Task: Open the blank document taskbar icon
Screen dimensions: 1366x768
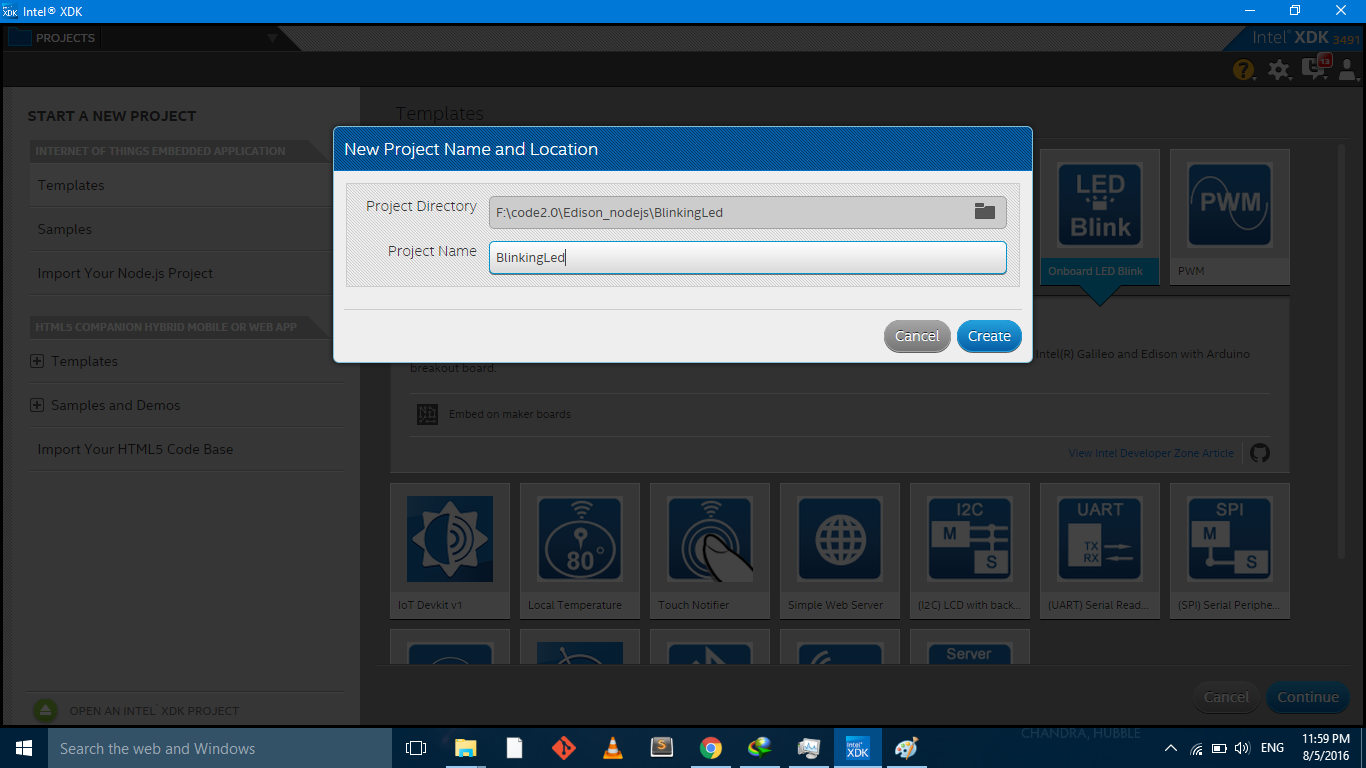Action: click(x=514, y=748)
